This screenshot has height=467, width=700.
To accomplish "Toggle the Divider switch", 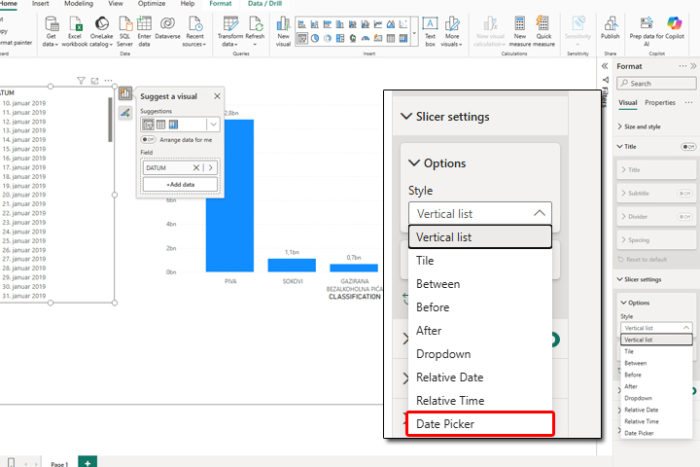I will 684,217.
